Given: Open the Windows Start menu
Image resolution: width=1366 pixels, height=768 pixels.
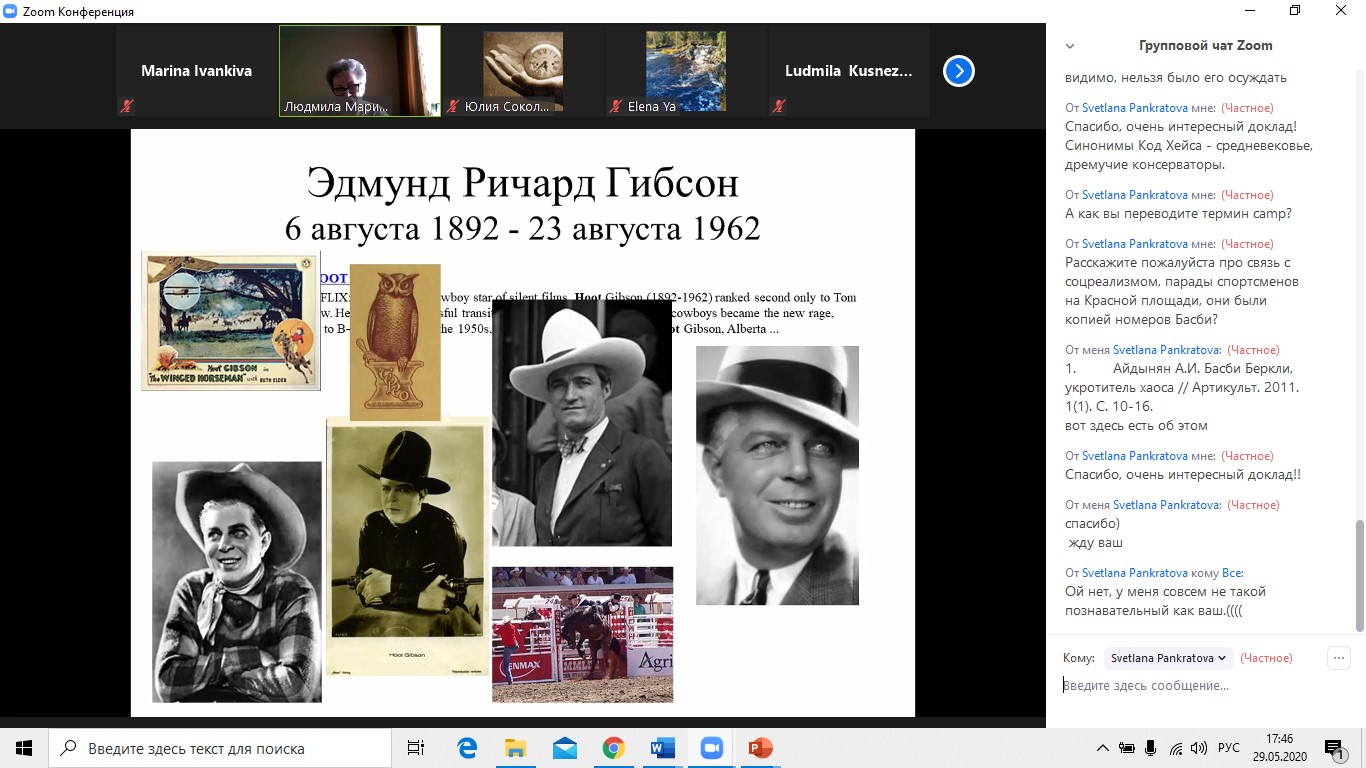Looking at the screenshot, I should 24,748.
